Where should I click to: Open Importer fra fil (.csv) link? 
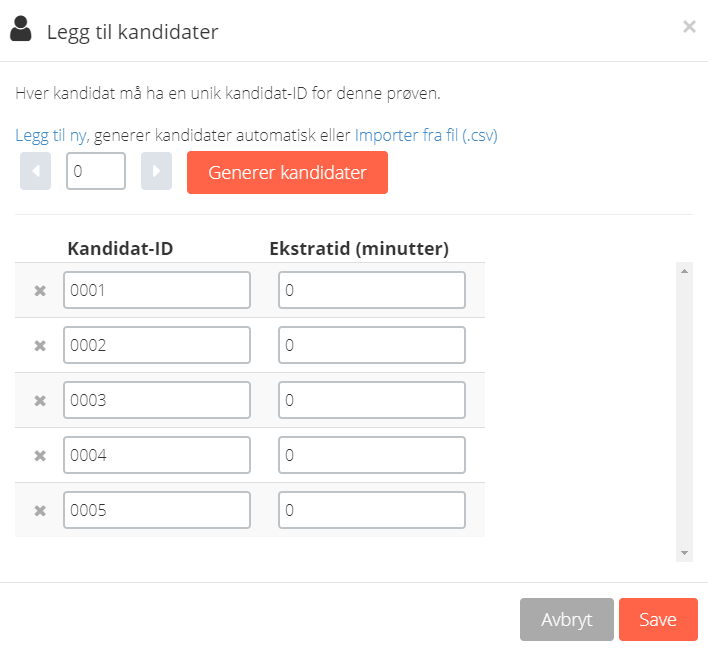click(x=426, y=135)
